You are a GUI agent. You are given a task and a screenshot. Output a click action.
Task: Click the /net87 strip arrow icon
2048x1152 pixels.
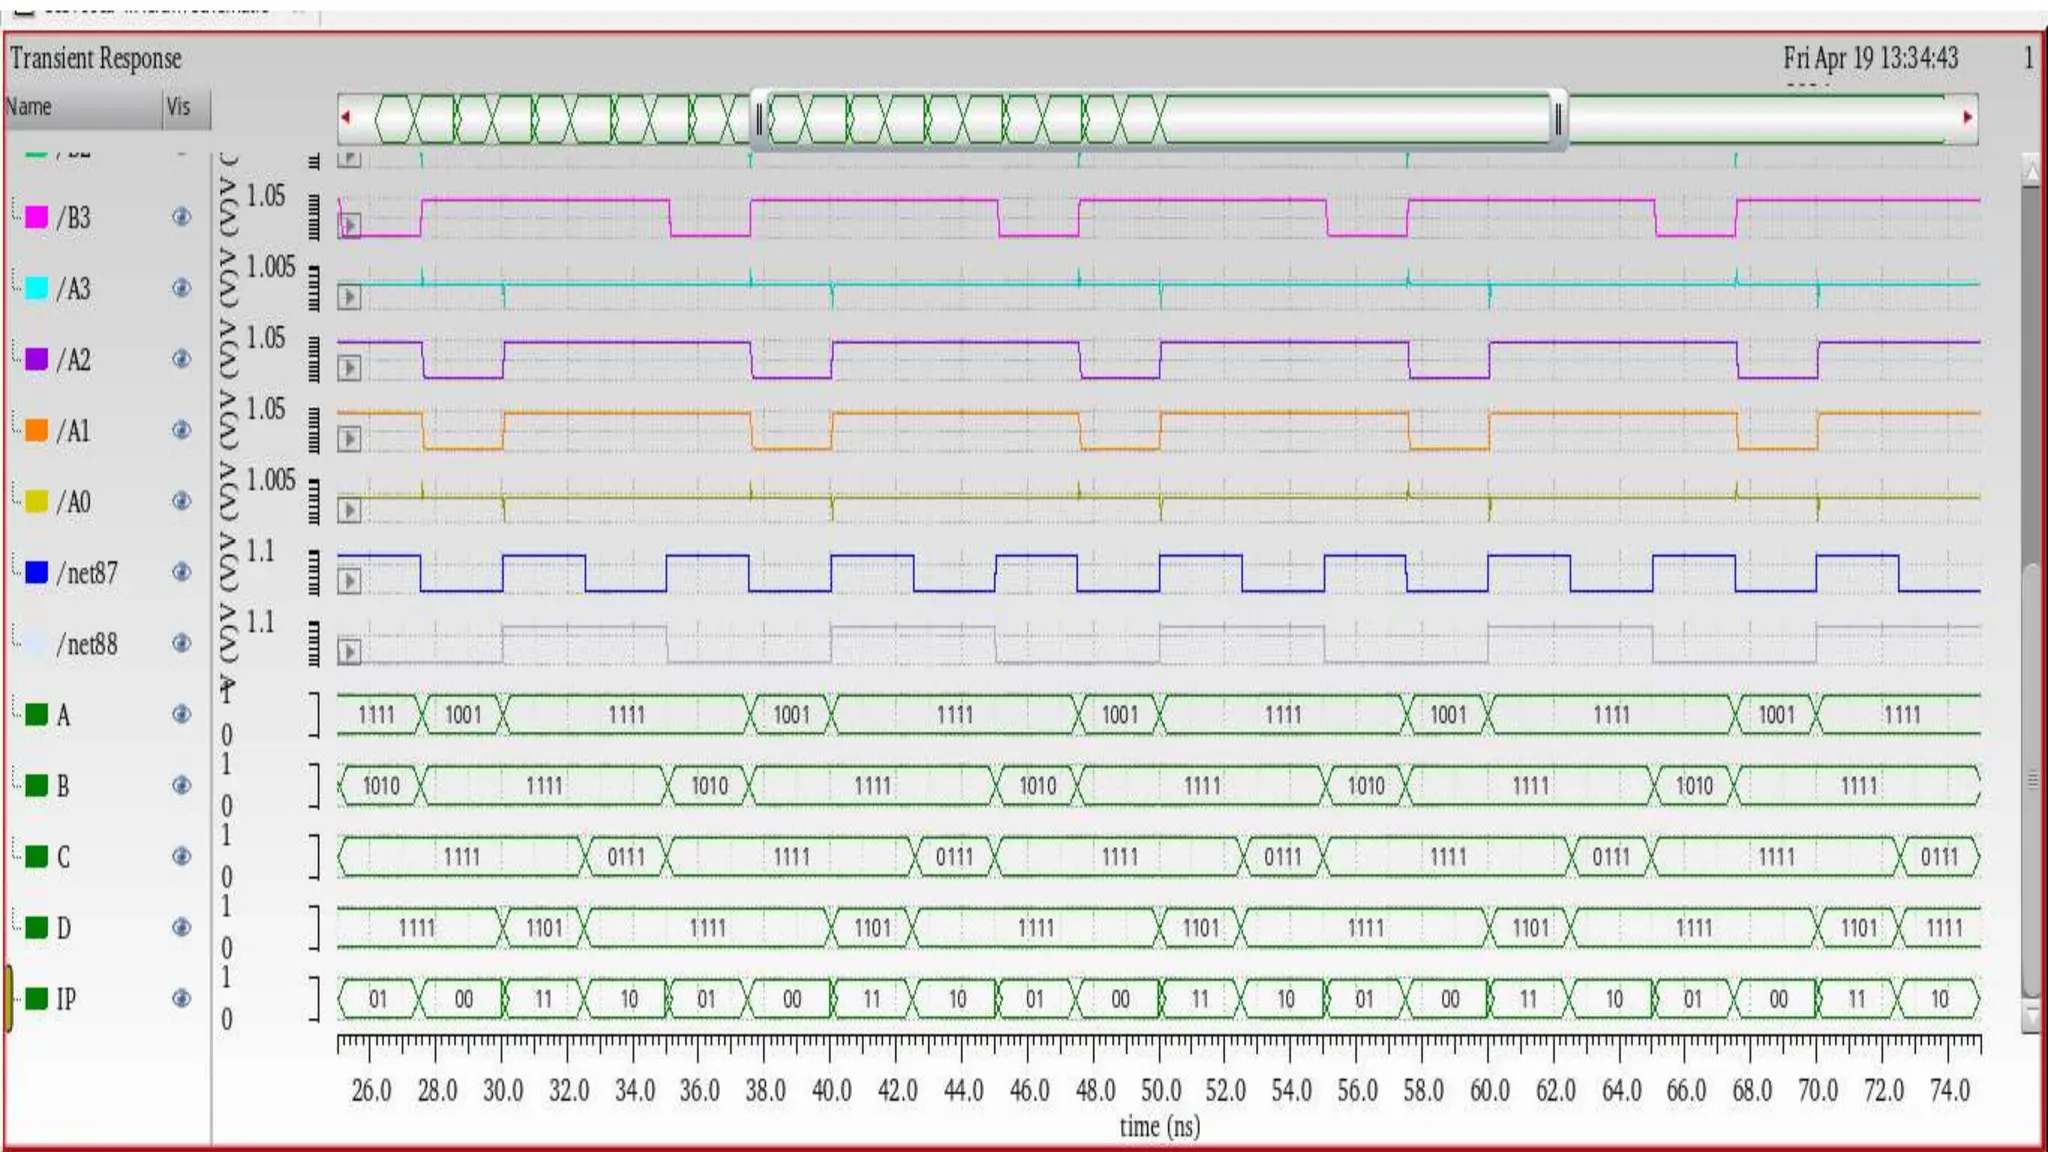(x=349, y=581)
